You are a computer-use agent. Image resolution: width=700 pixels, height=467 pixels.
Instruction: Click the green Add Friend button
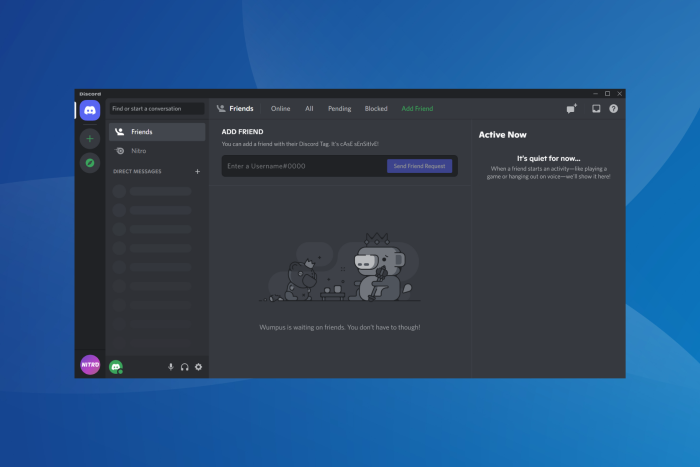(417, 108)
